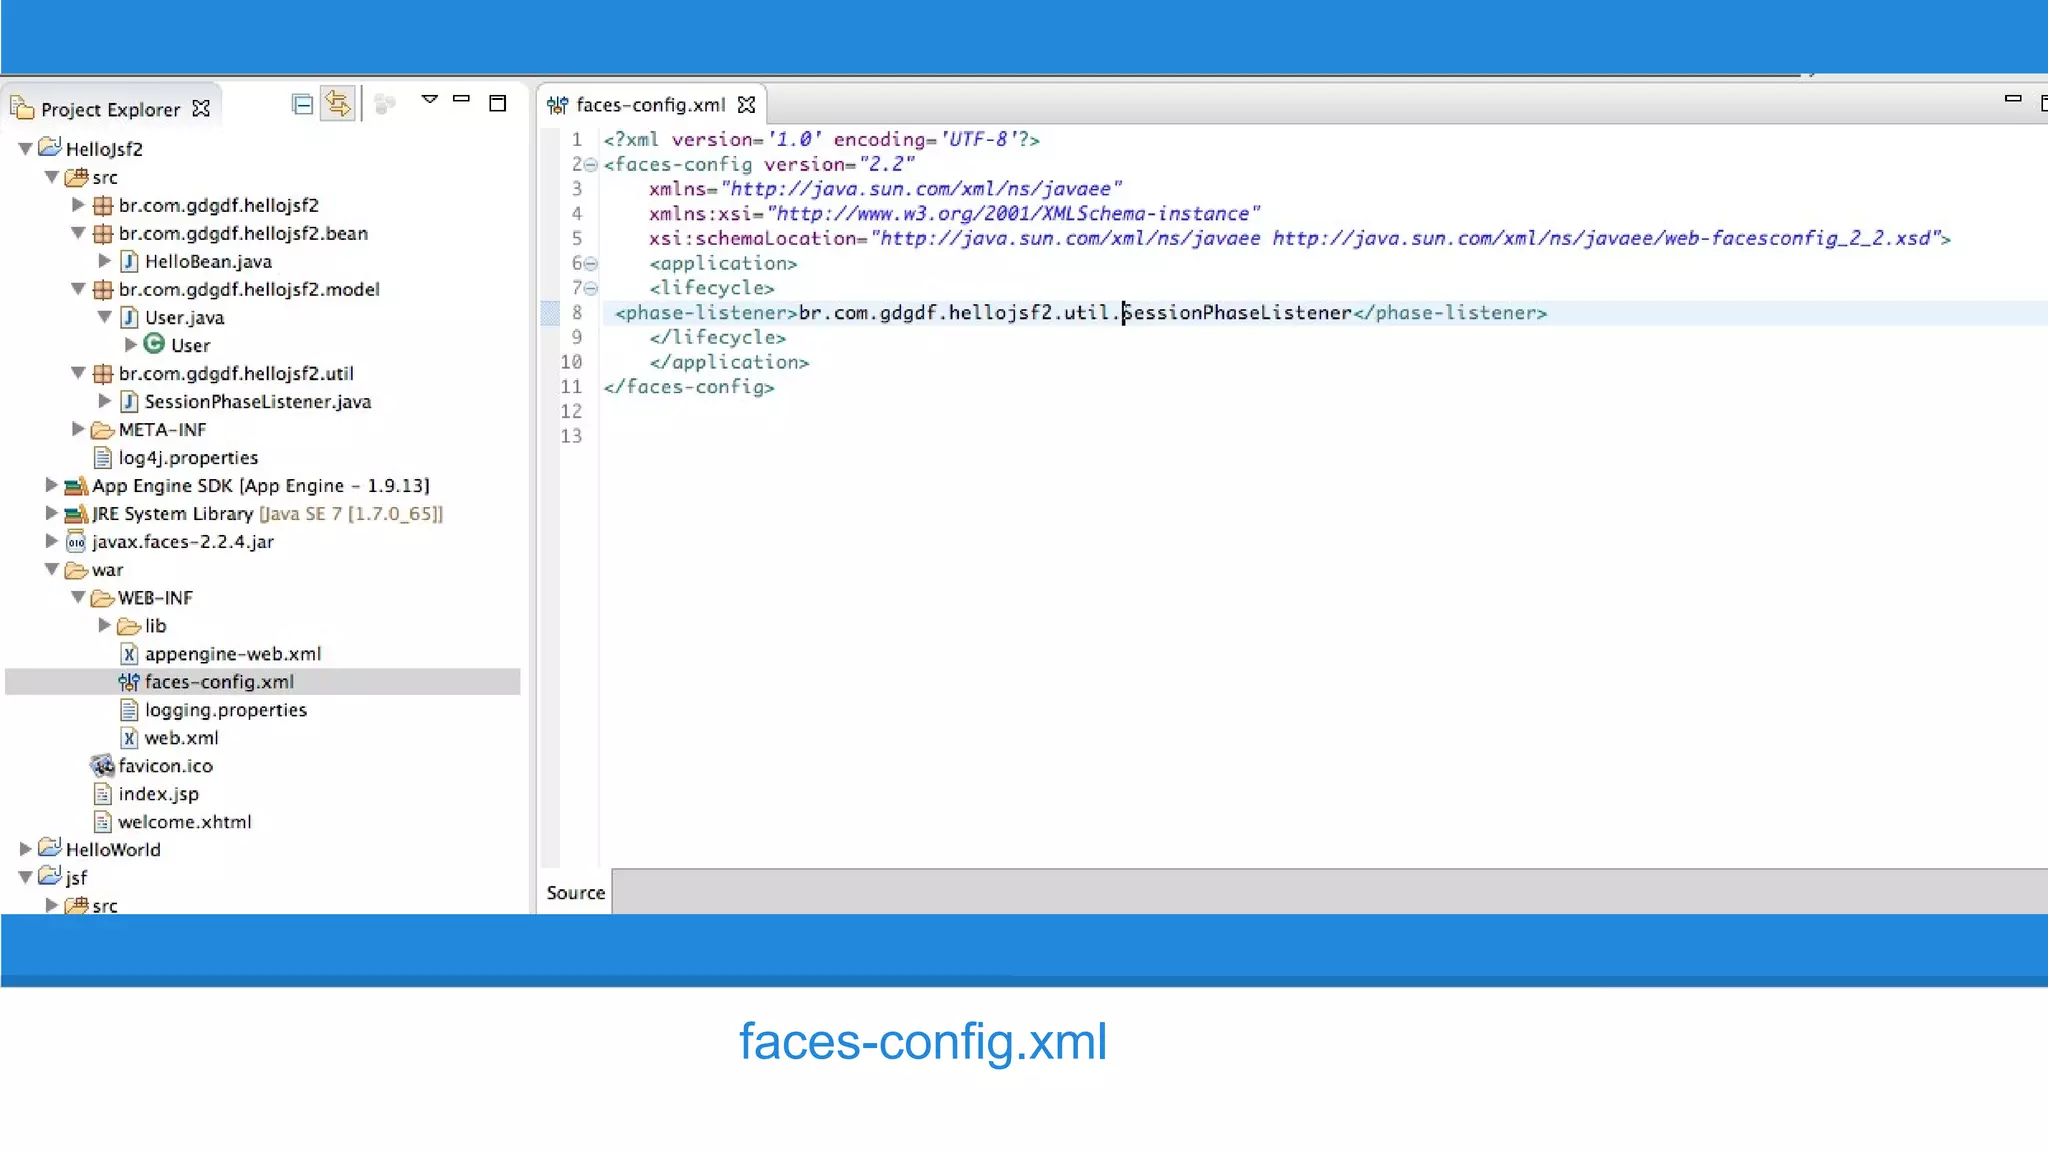Click the web.xml file icon
This screenshot has width=2048, height=1152.
point(129,737)
